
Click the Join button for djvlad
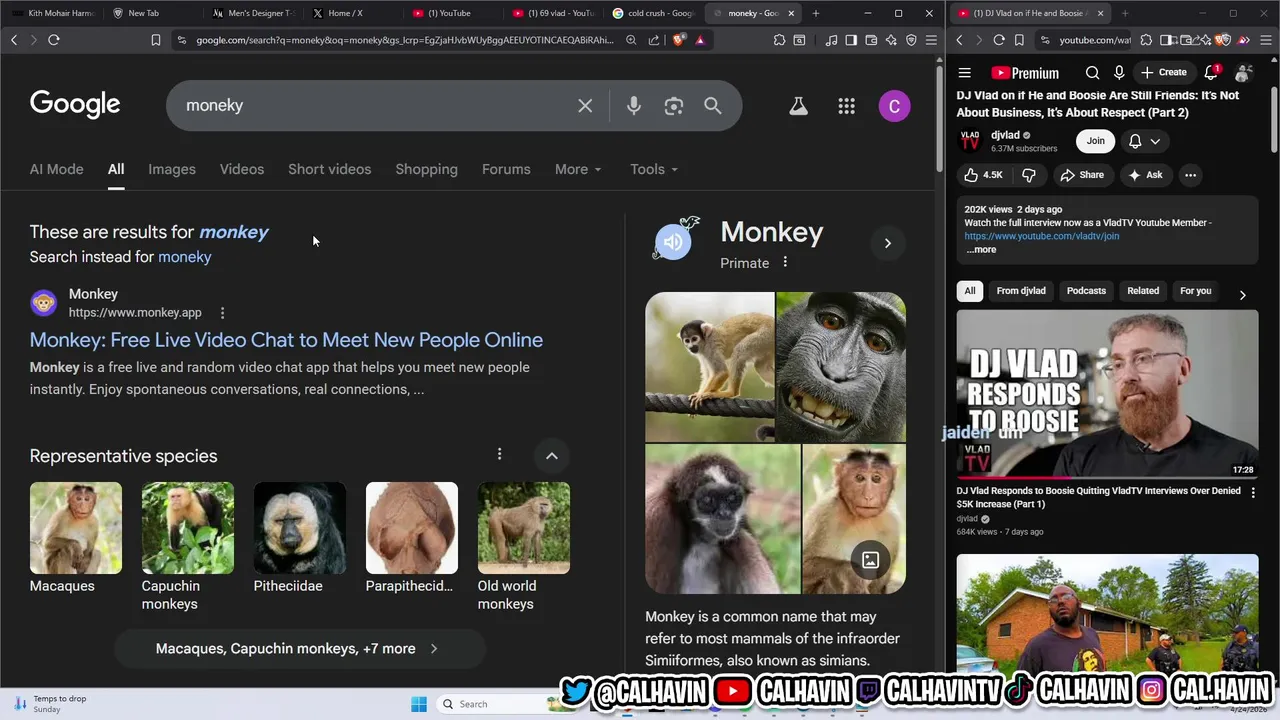1096,141
